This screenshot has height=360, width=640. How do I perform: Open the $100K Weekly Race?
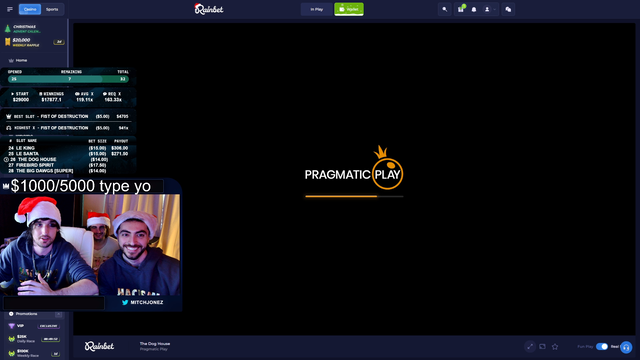click(28, 353)
